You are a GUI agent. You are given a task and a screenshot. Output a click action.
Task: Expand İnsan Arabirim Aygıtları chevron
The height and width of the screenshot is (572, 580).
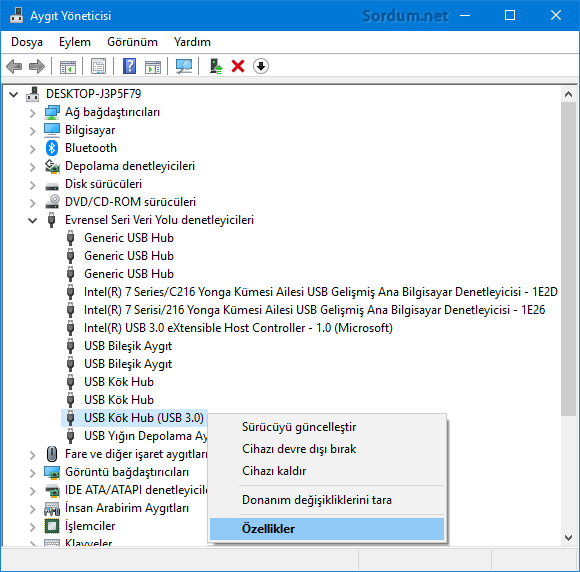click(x=33, y=509)
